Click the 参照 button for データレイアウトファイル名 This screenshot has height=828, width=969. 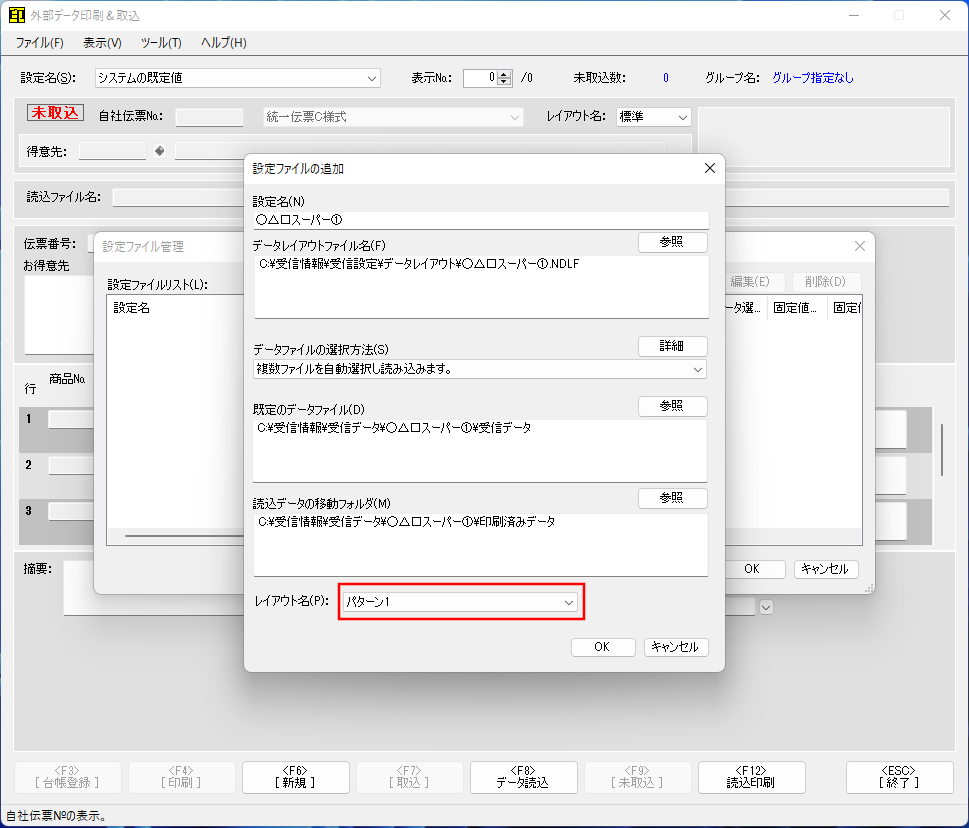tap(672, 242)
